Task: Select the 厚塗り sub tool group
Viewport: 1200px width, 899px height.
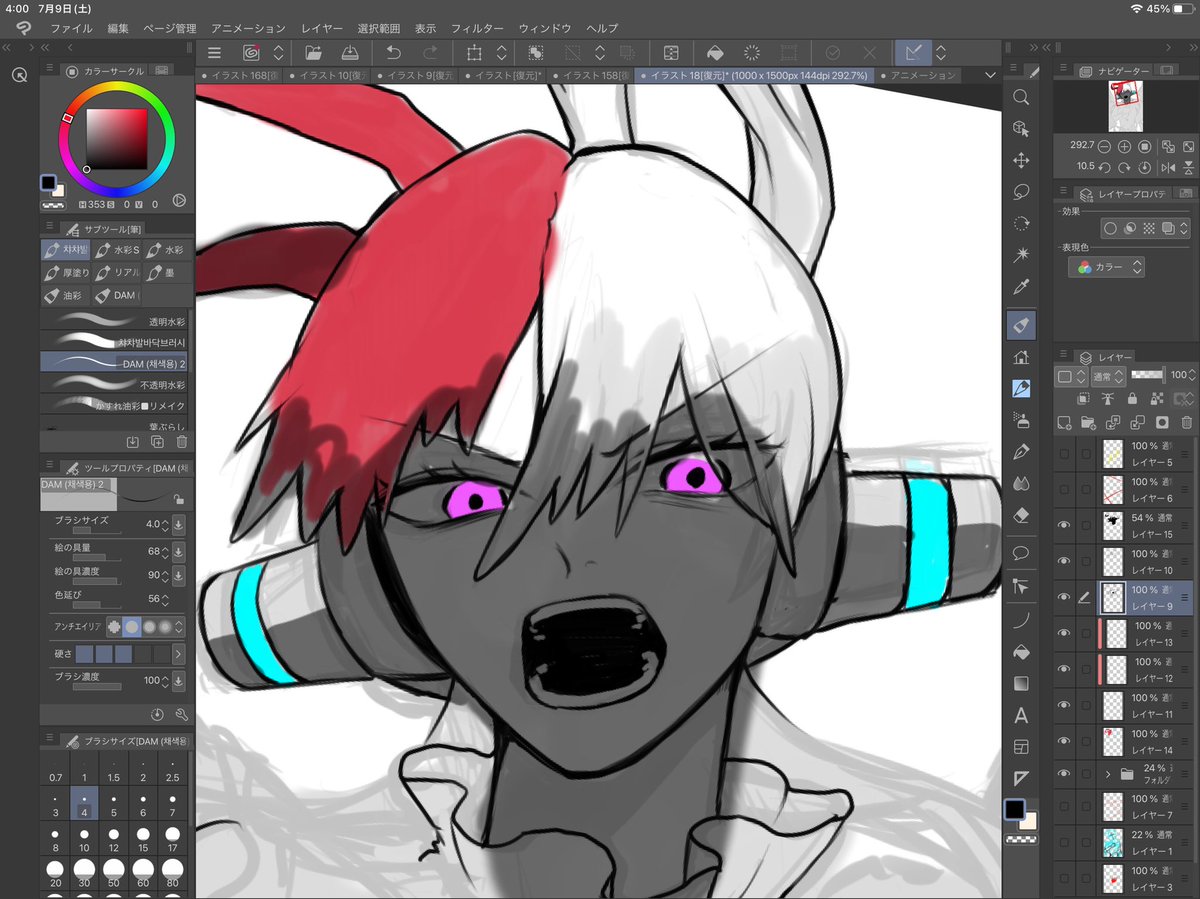Action: tap(67, 272)
